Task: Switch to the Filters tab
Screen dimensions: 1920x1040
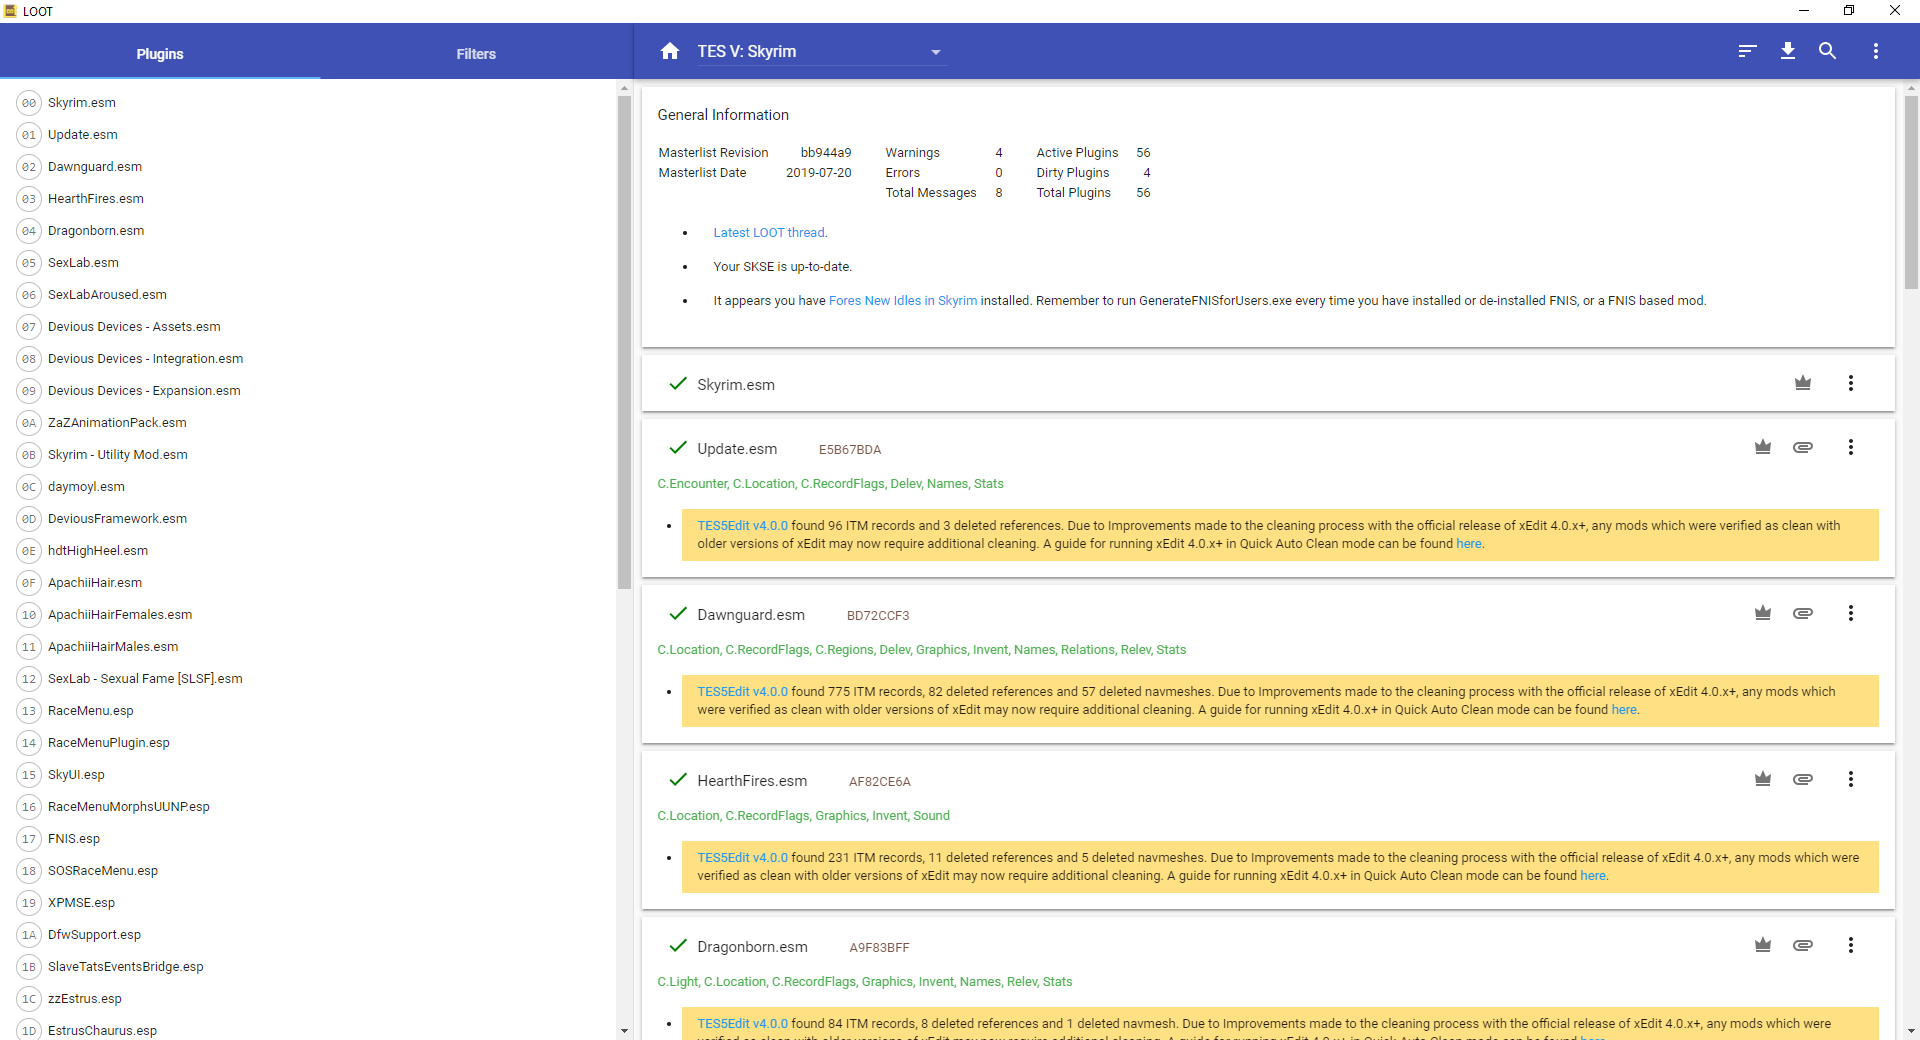Action: tap(476, 53)
